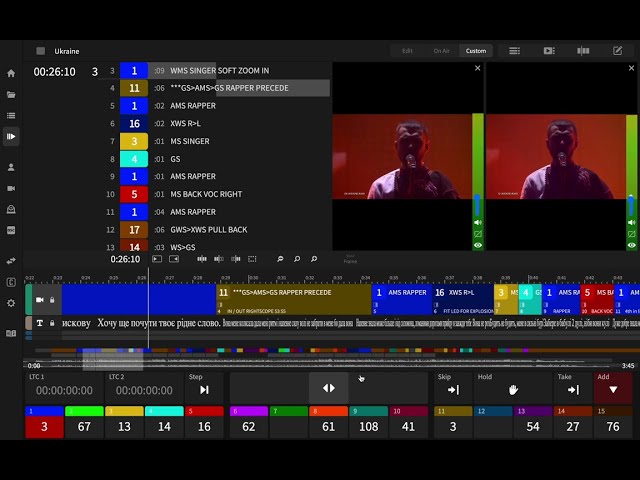The image size is (640, 480).
Task: Select the highlighted cue playback sidebar icon
Action: pos(11,136)
